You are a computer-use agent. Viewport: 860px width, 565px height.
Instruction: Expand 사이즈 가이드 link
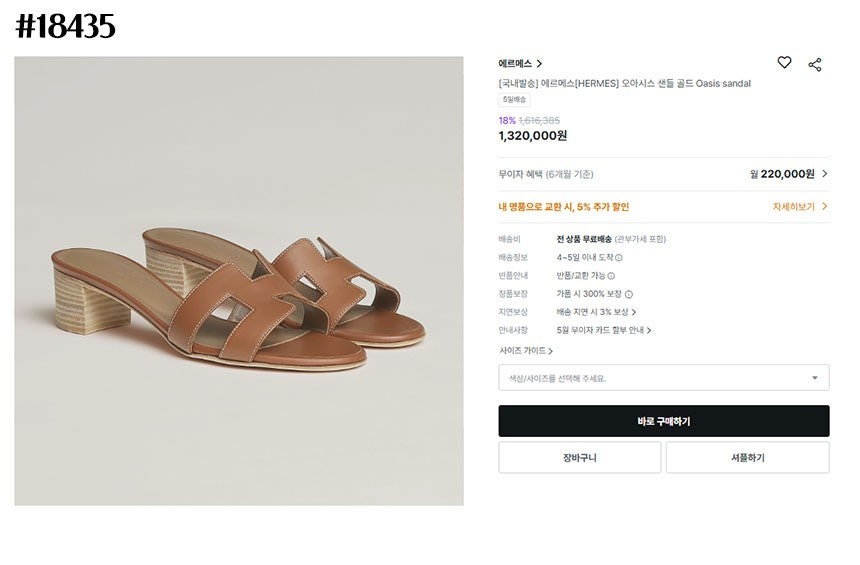point(525,351)
